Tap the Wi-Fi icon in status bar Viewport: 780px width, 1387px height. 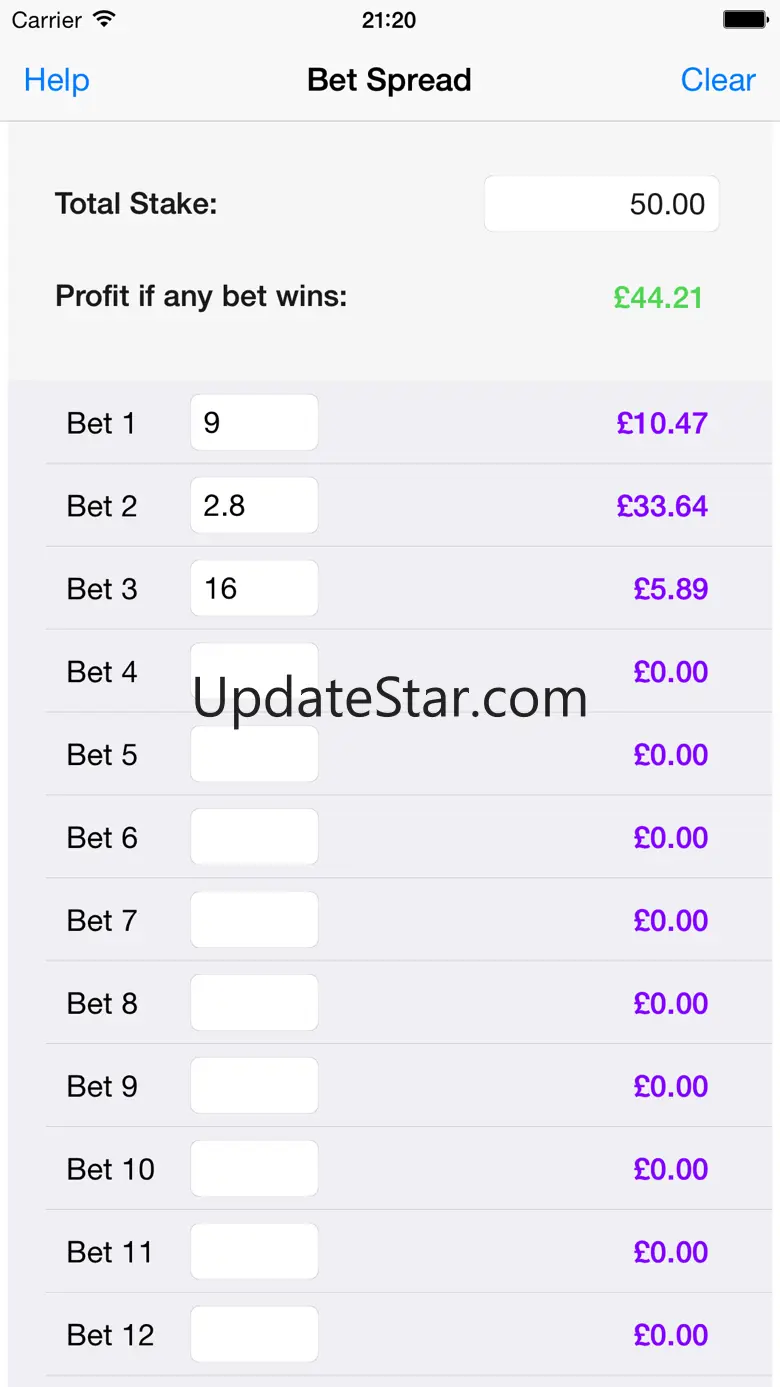104,20
